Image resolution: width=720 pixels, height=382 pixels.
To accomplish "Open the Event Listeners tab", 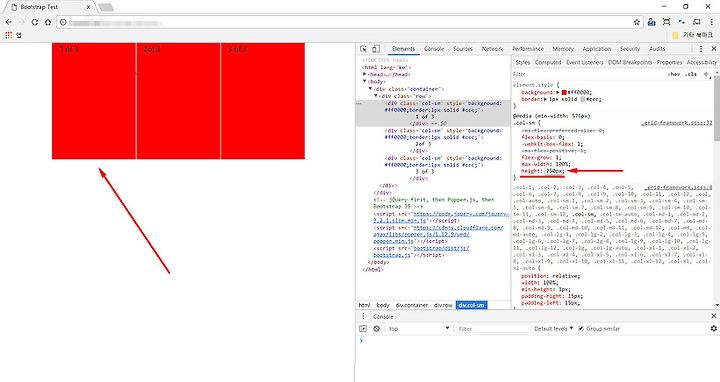I will pyautogui.click(x=585, y=62).
